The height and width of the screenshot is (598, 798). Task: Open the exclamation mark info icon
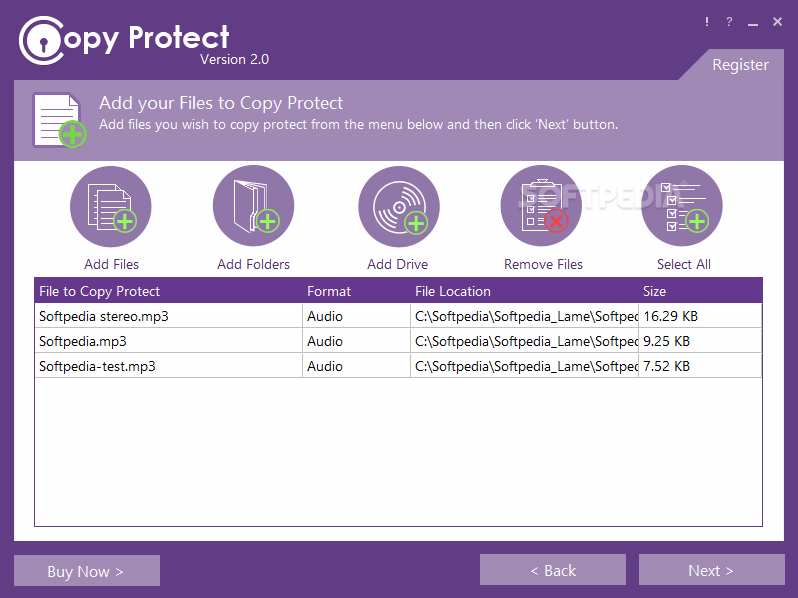point(706,22)
